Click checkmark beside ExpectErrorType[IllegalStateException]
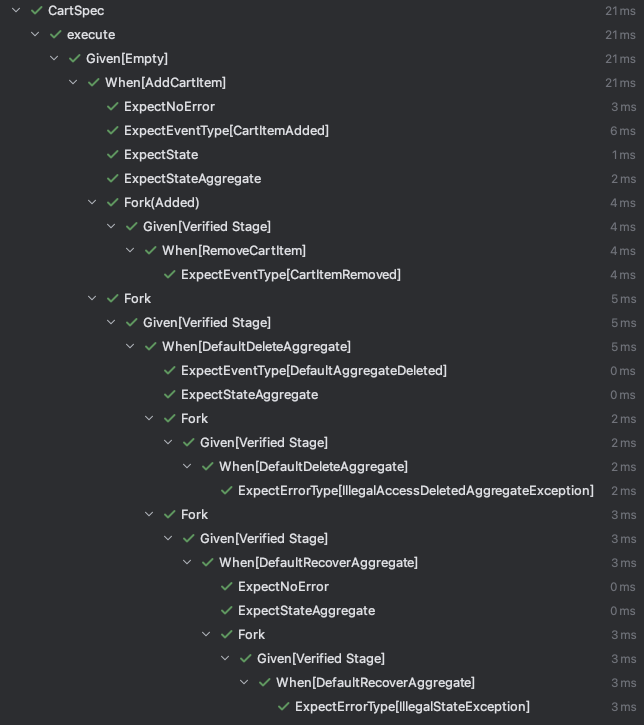 283,707
